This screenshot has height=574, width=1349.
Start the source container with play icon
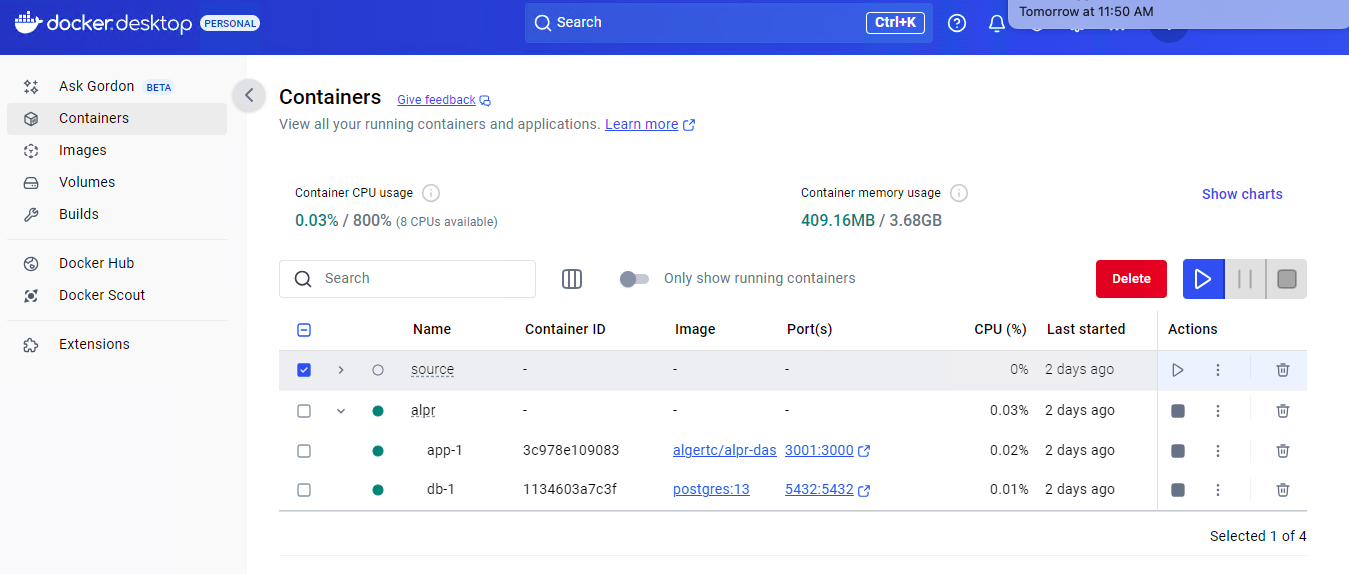click(1178, 370)
